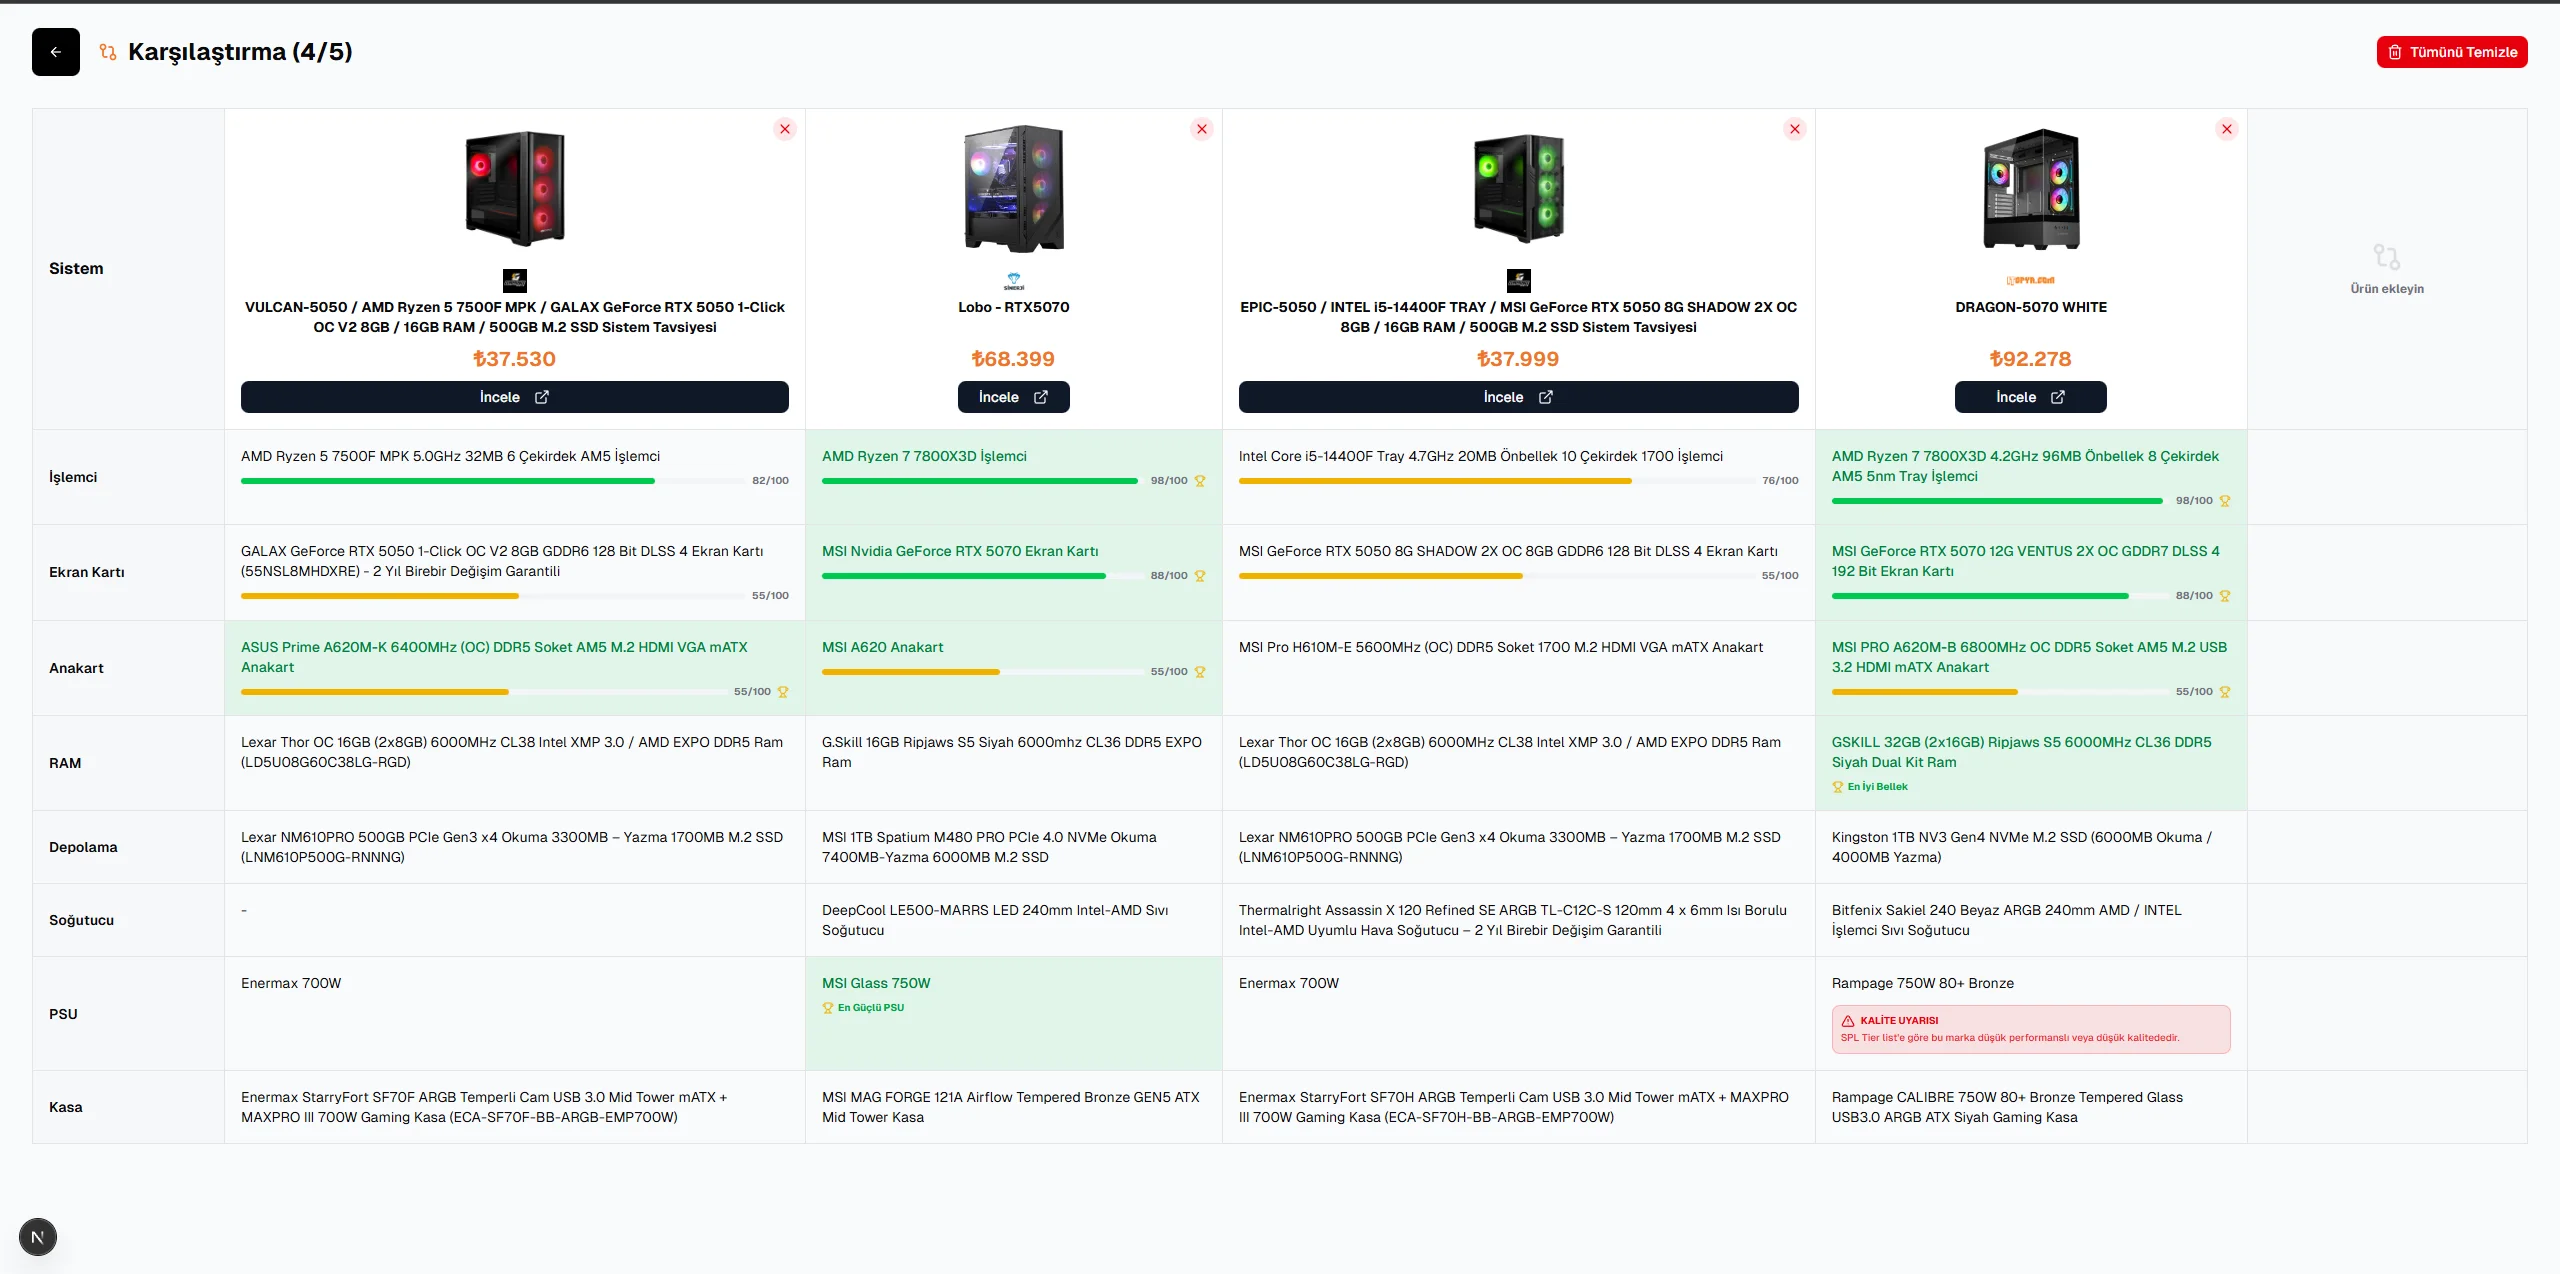Viewport: 2560px width, 1274px height.
Task: Open İncele for VULCAN-5050 system
Action: point(514,397)
